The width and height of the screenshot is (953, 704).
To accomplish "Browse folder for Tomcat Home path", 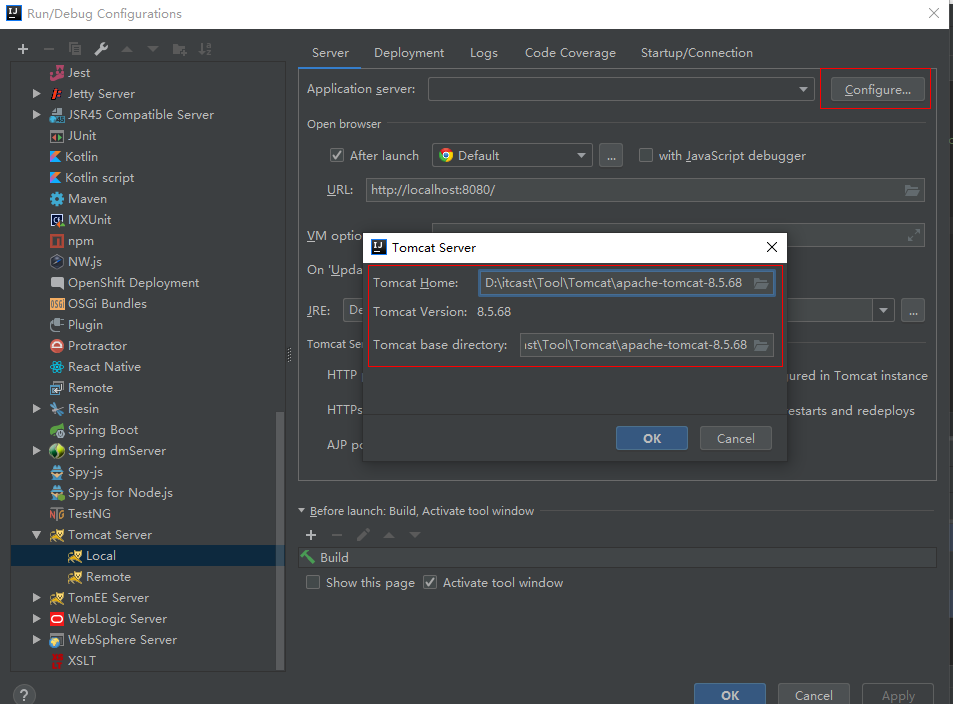I will pyautogui.click(x=761, y=283).
